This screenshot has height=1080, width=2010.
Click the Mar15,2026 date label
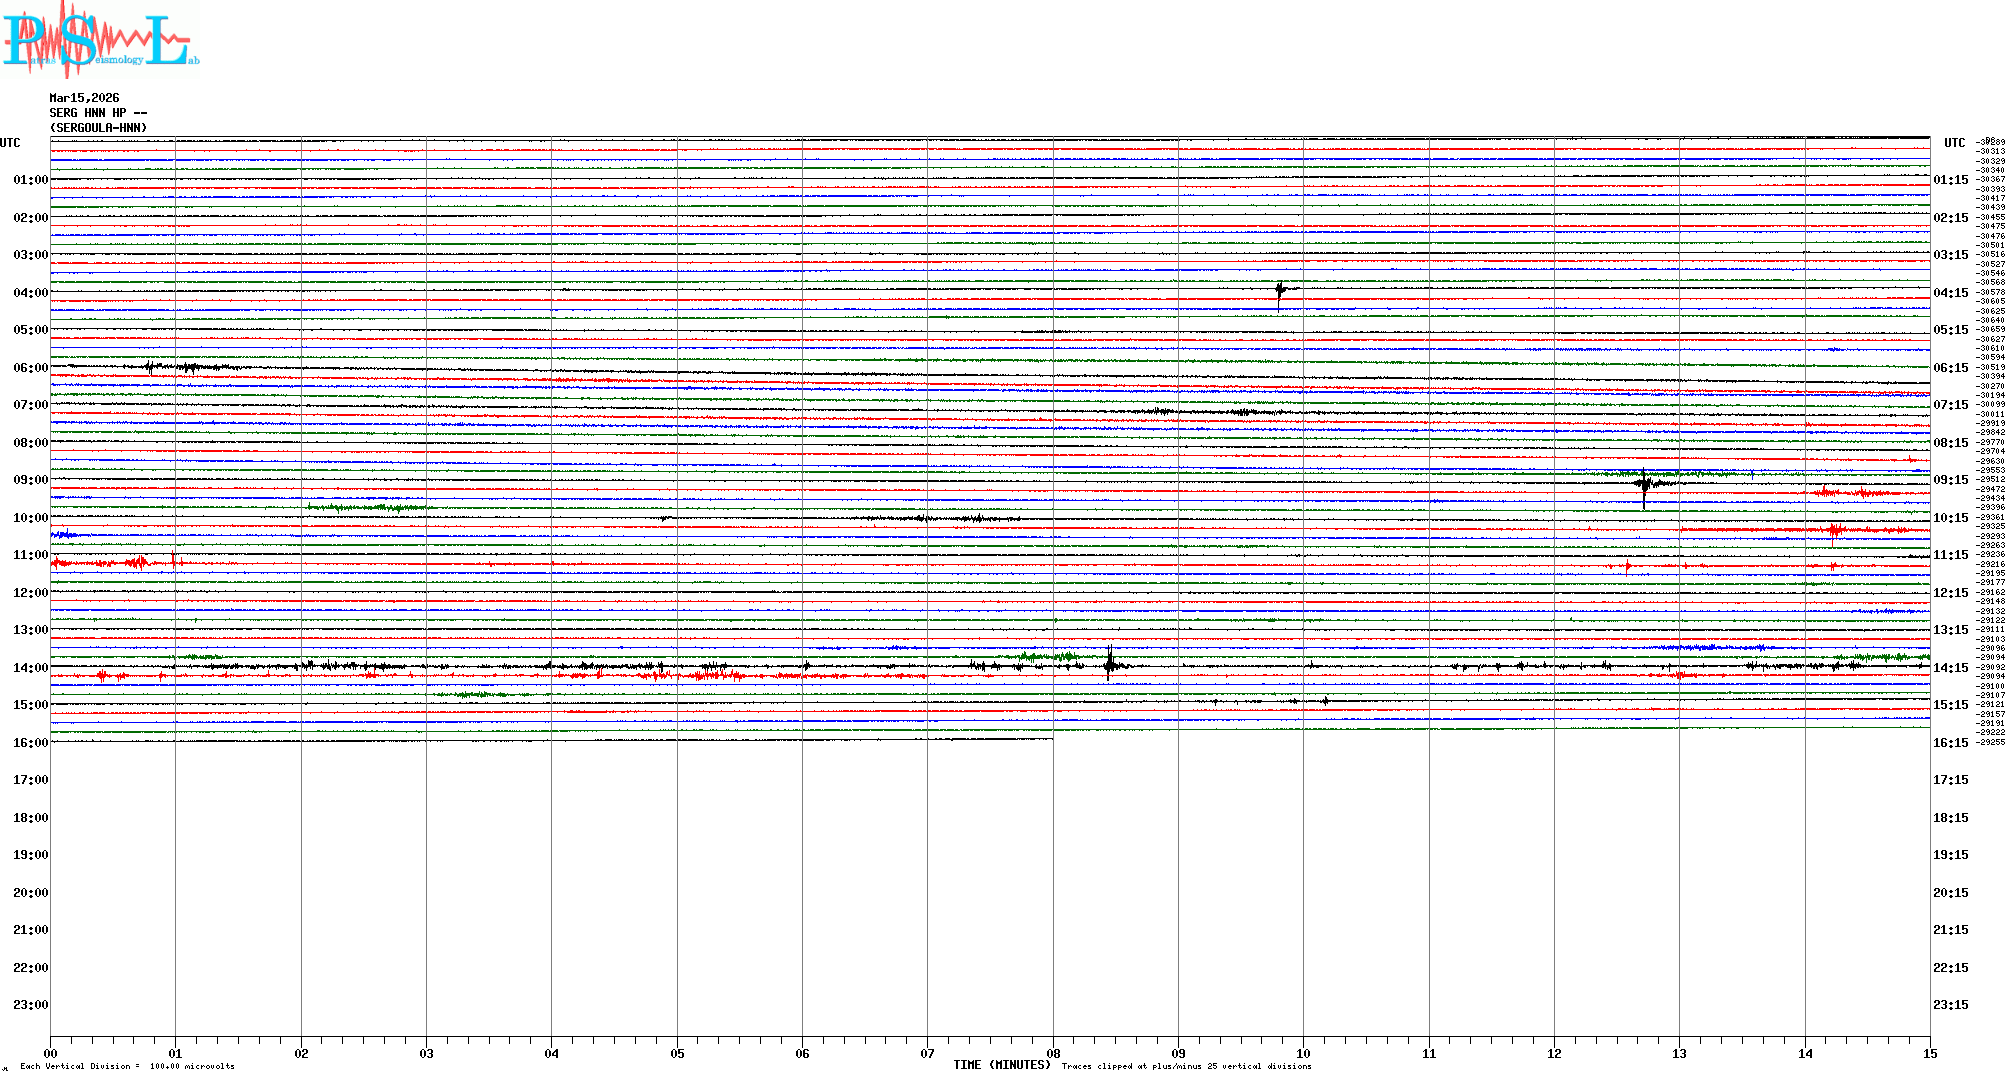tap(84, 98)
